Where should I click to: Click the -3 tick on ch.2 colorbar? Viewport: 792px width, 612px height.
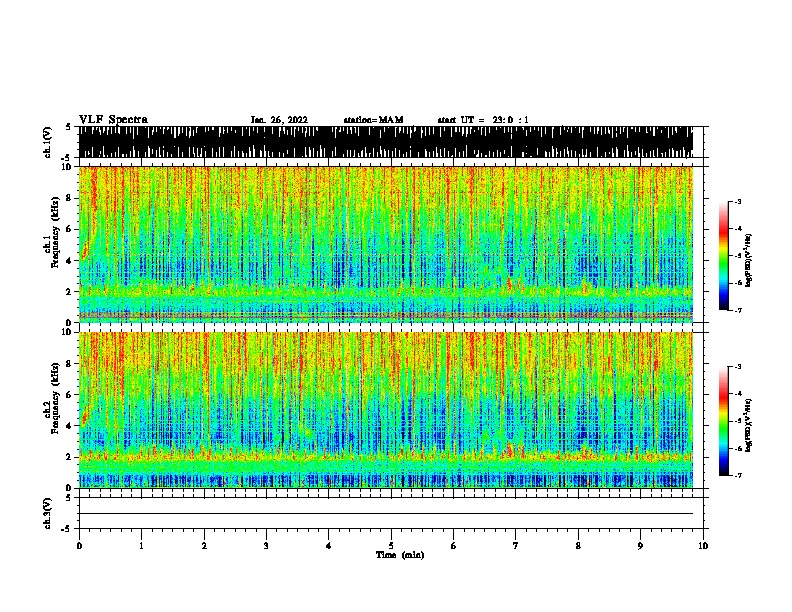737,367
